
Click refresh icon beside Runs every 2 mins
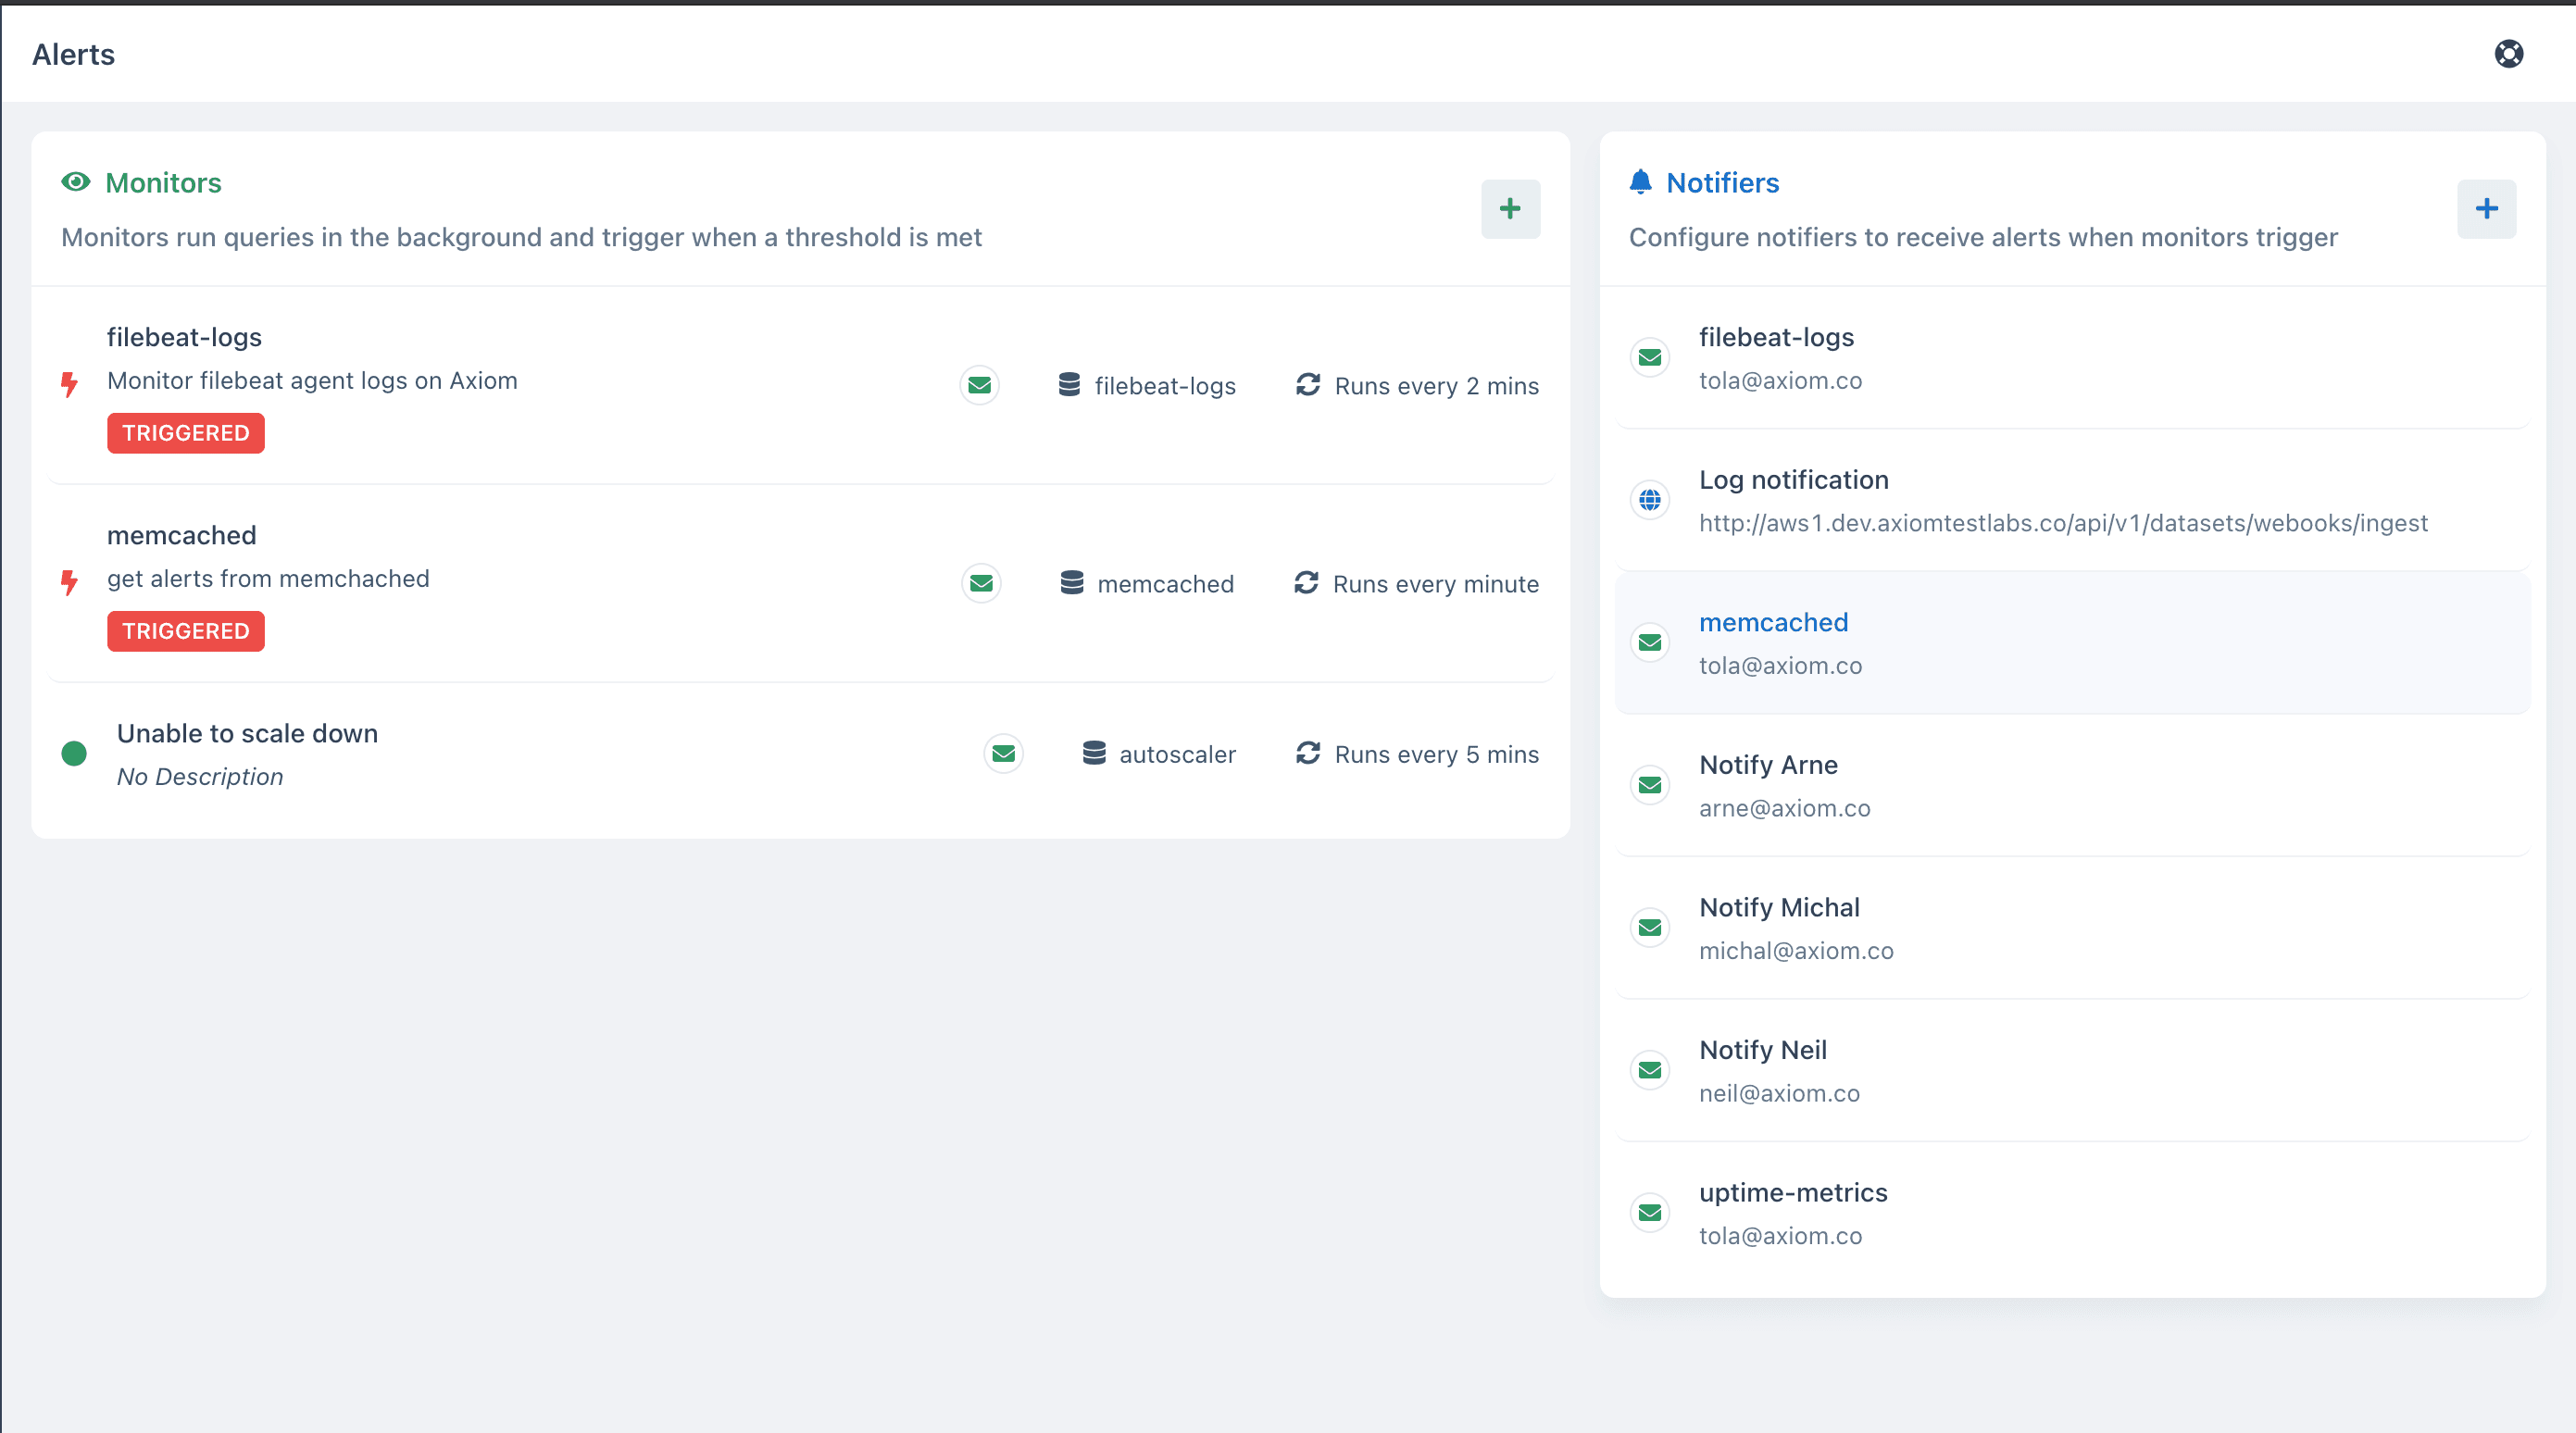[1308, 385]
